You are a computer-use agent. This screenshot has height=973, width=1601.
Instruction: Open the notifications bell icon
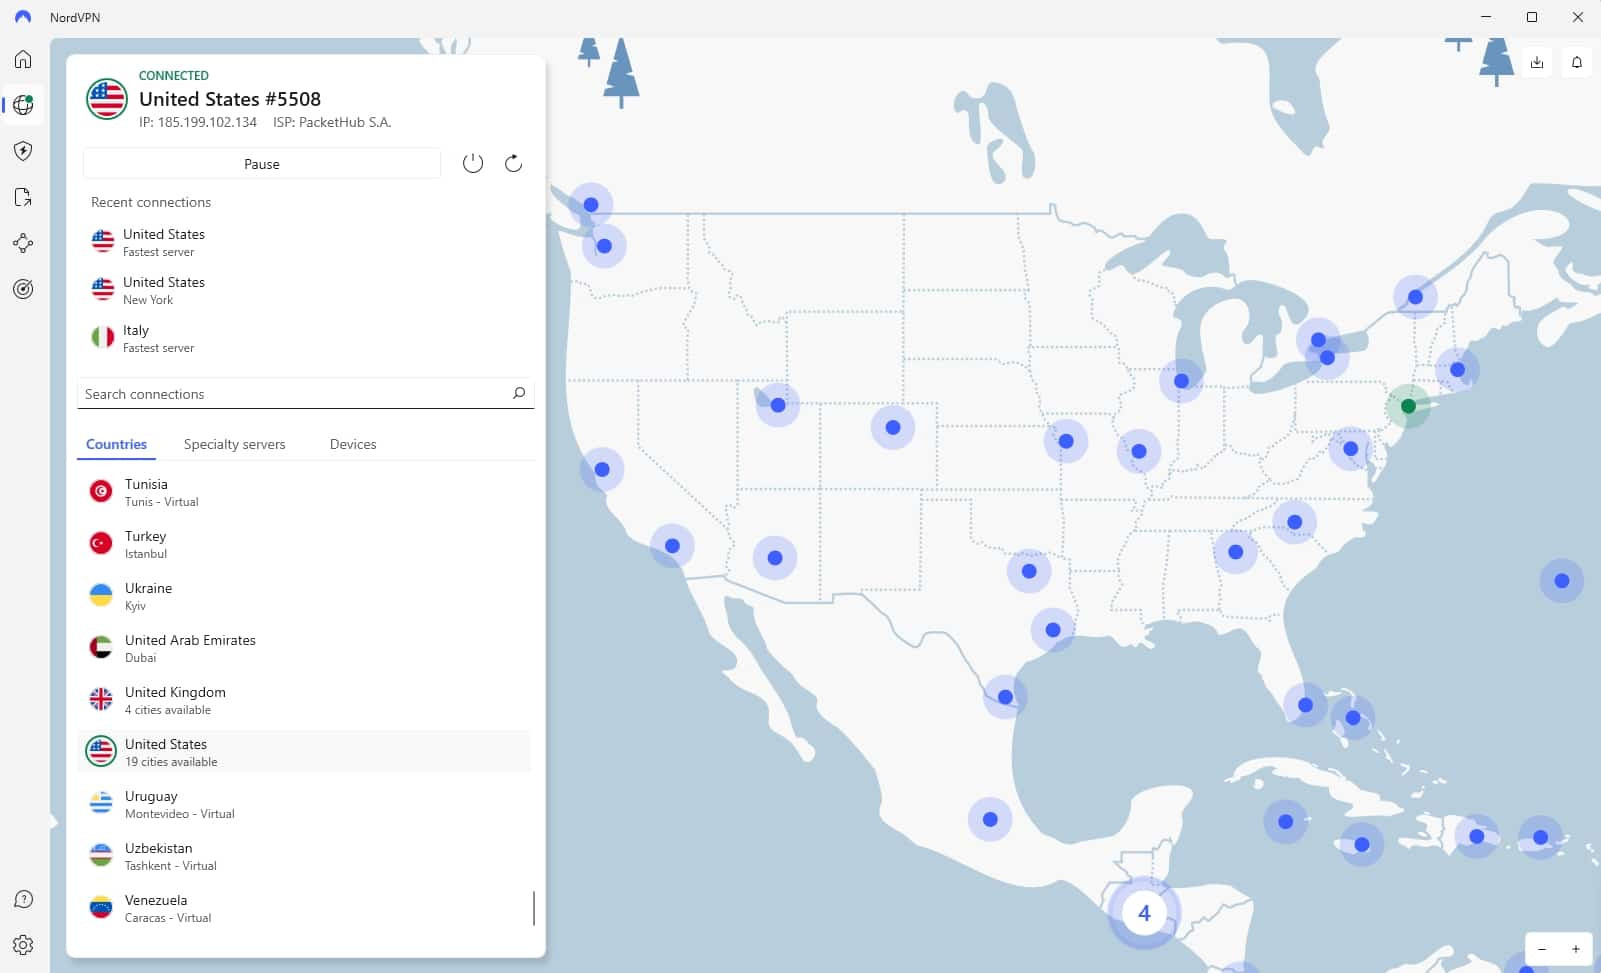(1577, 62)
